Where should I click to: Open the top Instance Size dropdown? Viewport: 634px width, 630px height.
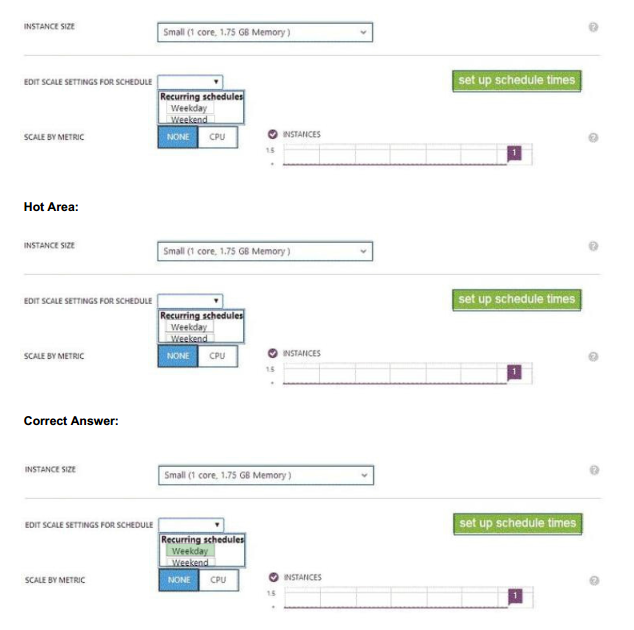click(265, 32)
